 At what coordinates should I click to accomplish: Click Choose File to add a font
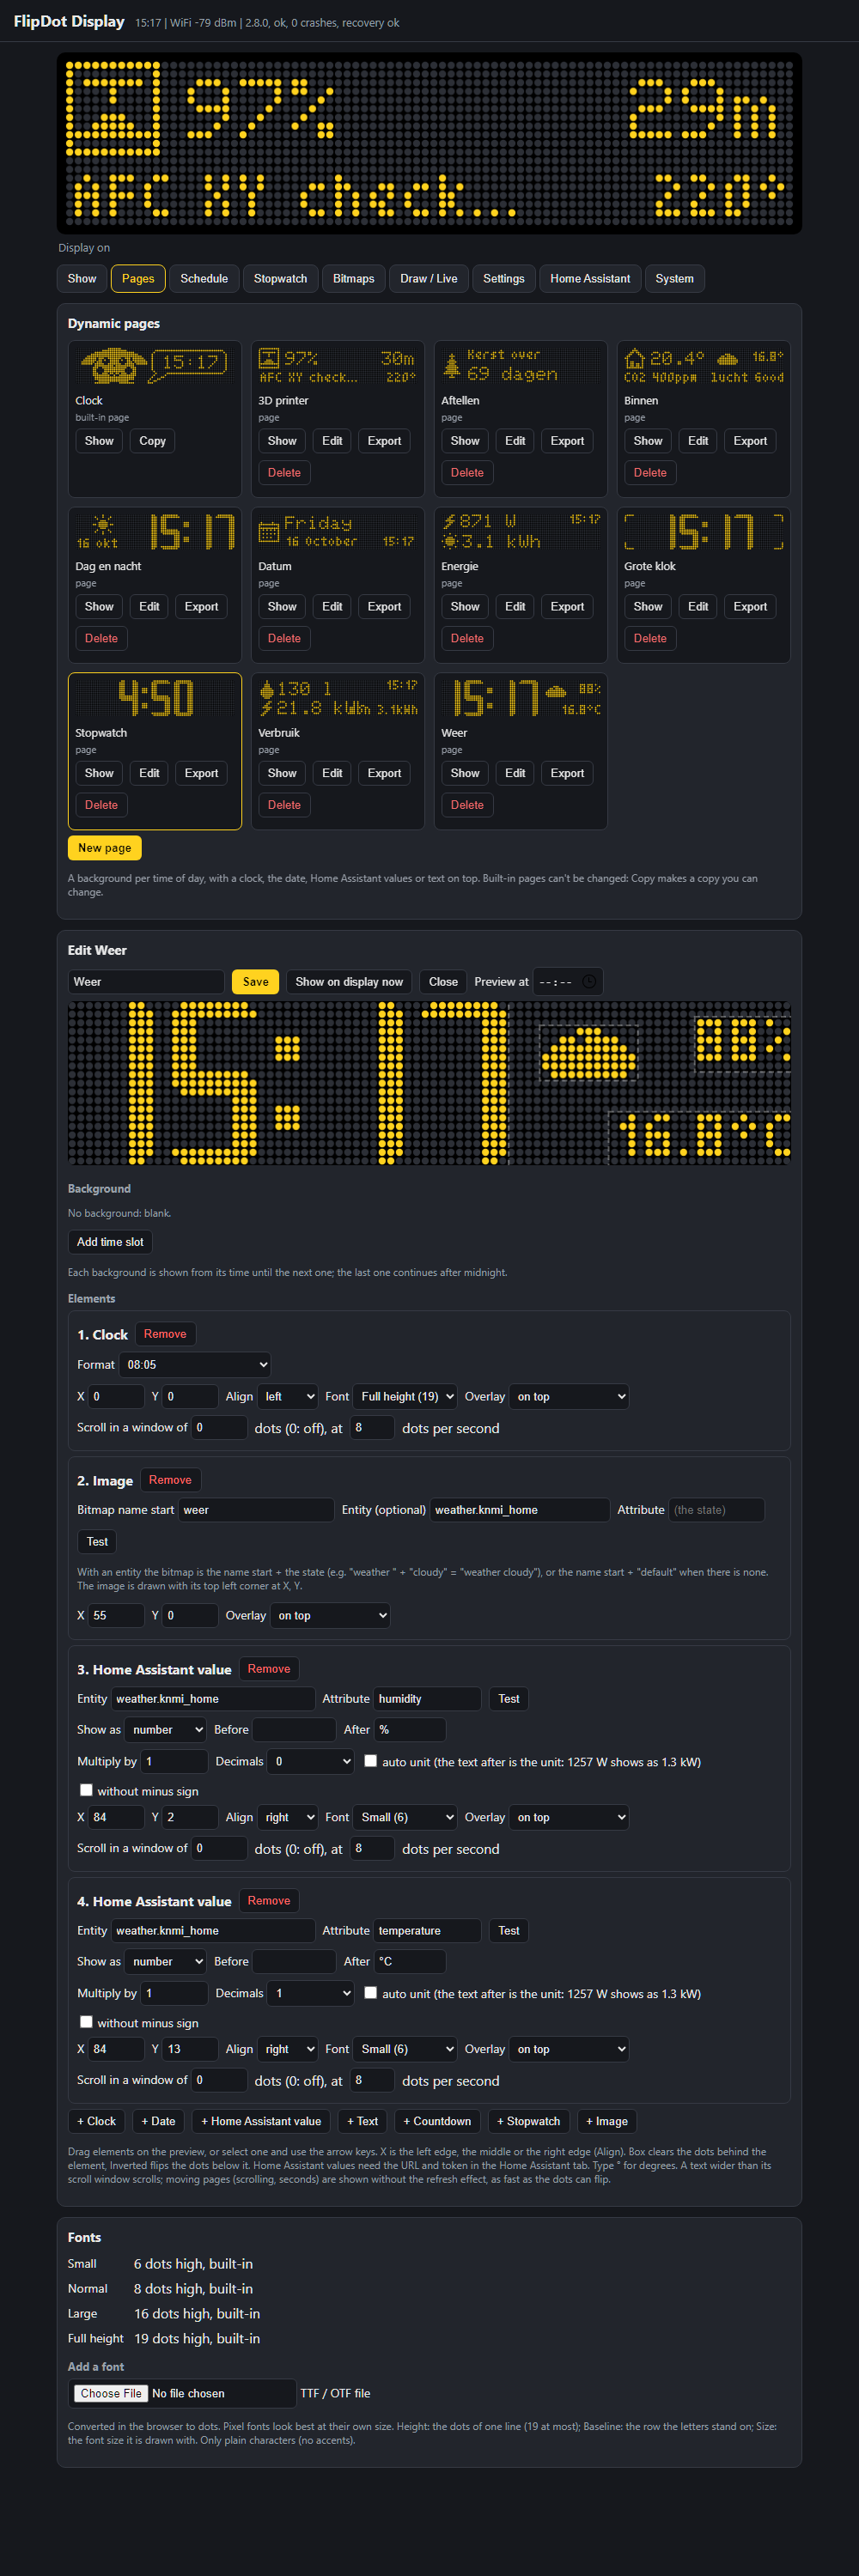click(111, 2393)
